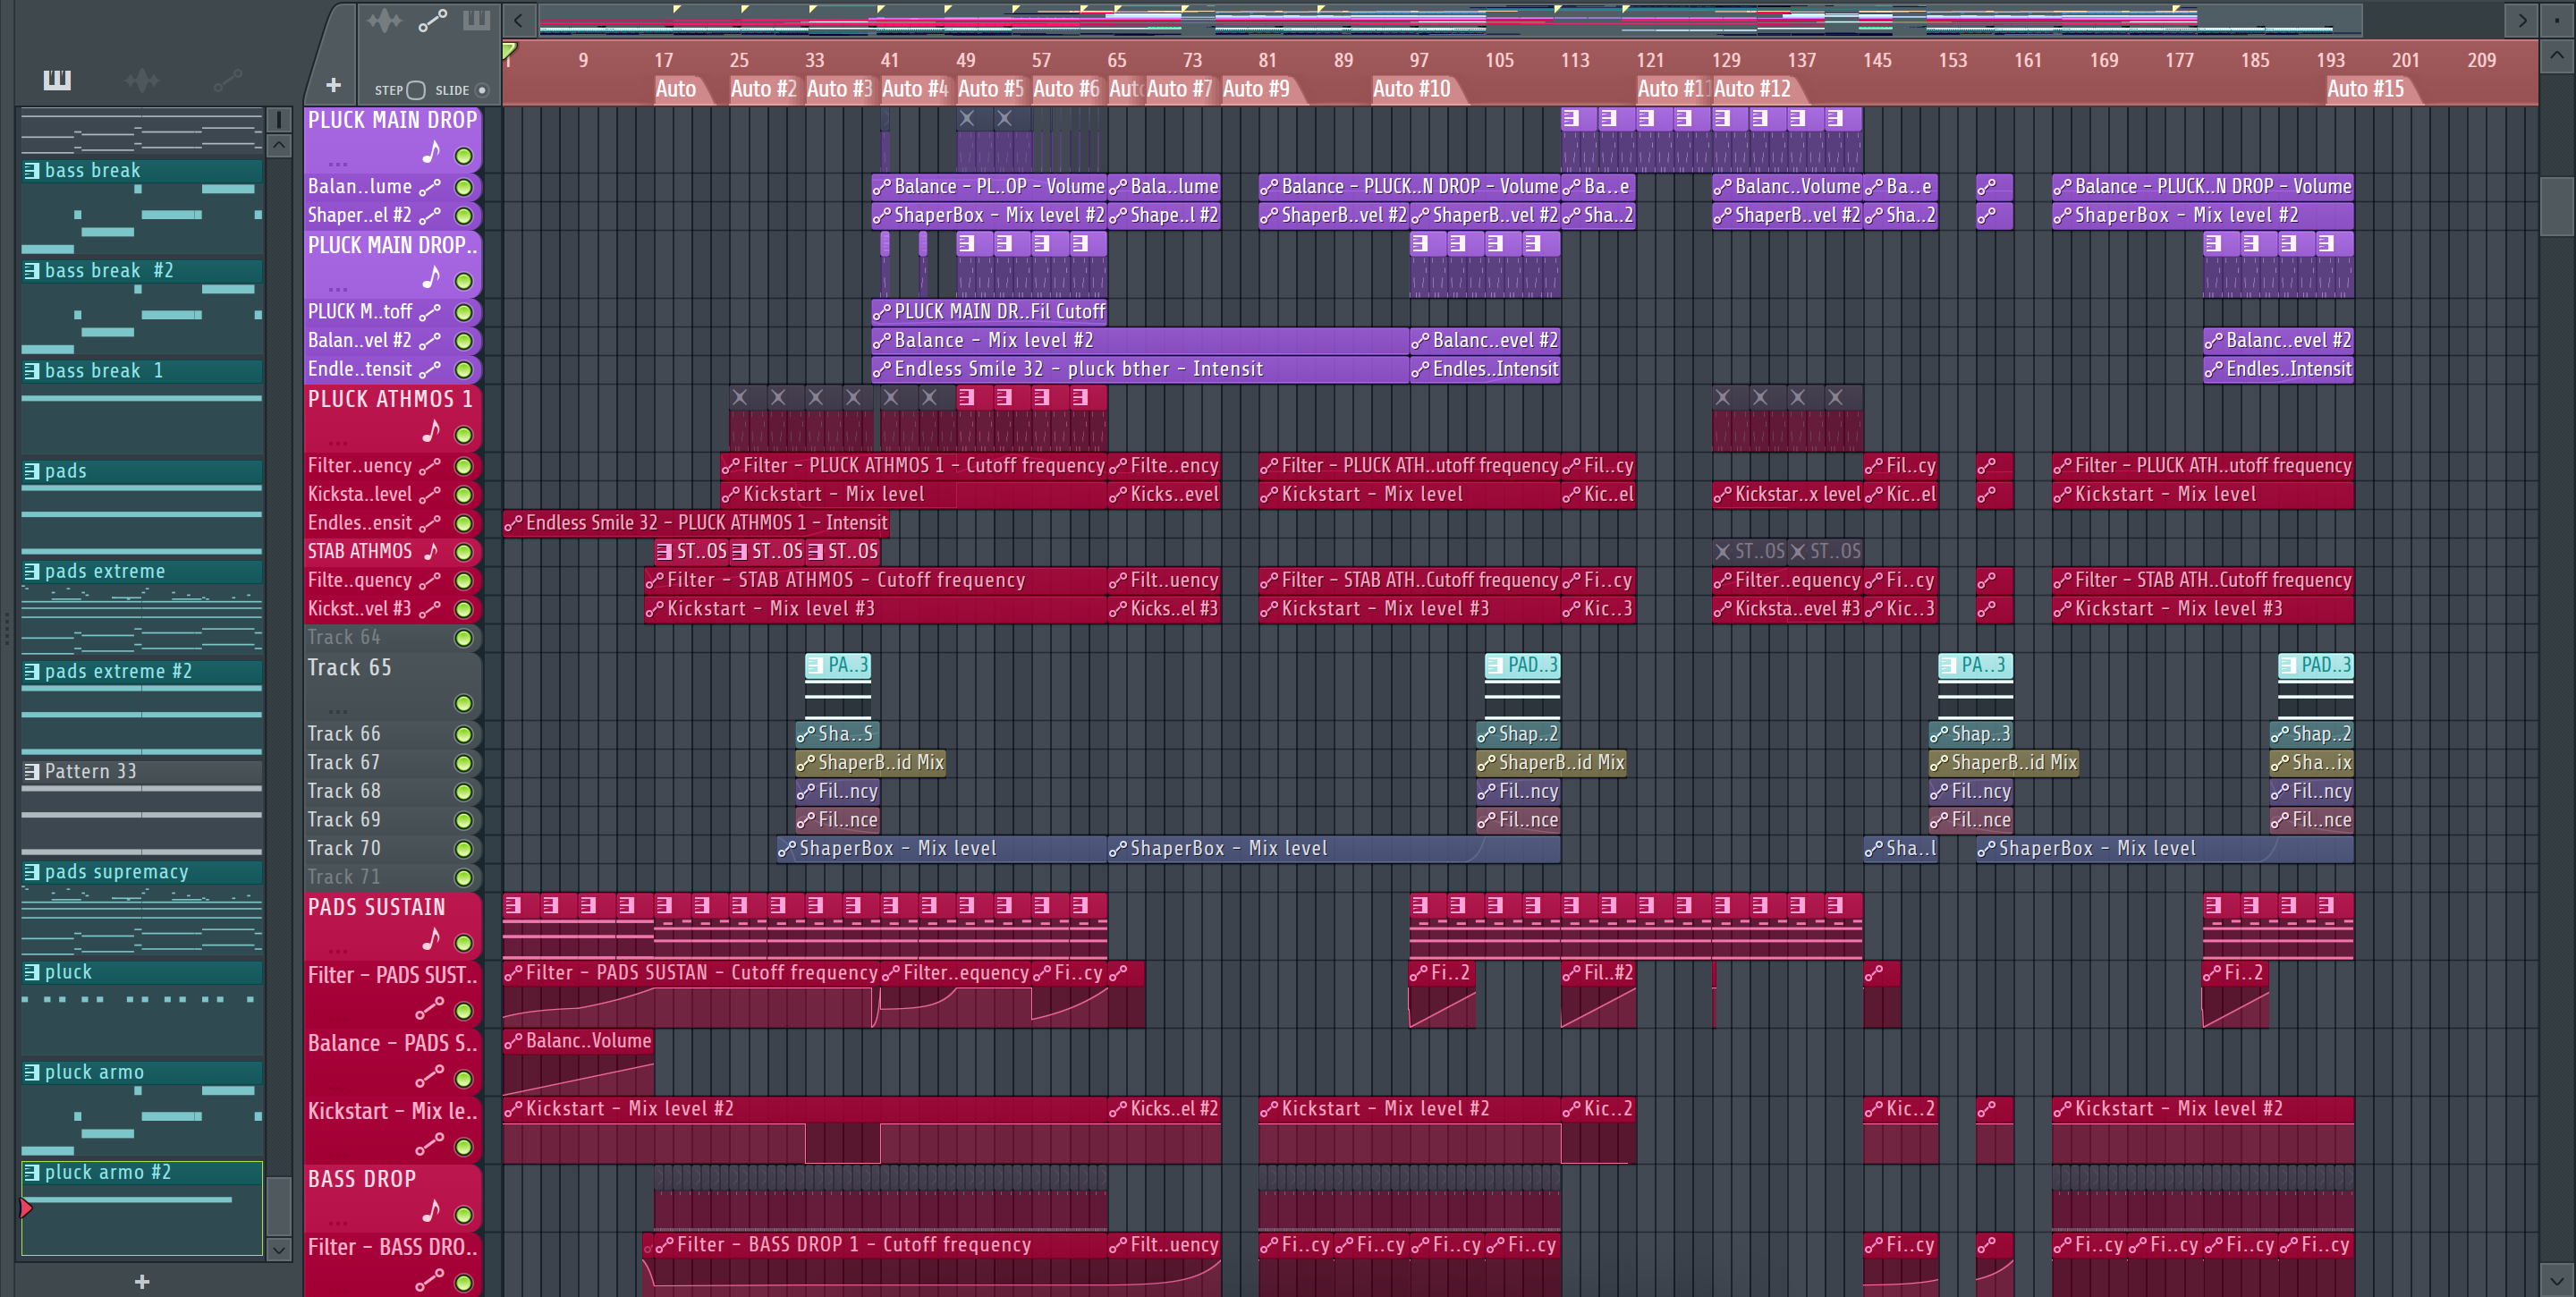
Task: Toggle the STEP checkbox
Action: coord(416,90)
